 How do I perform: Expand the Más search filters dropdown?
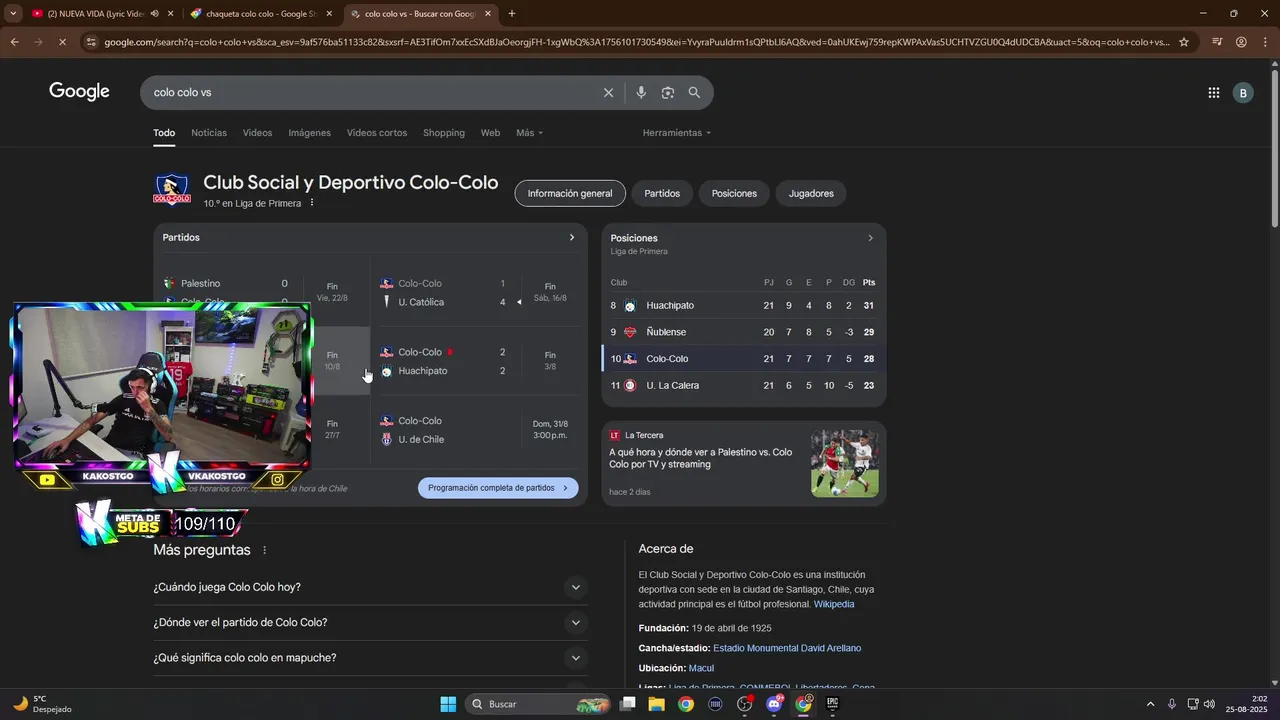(x=530, y=133)
